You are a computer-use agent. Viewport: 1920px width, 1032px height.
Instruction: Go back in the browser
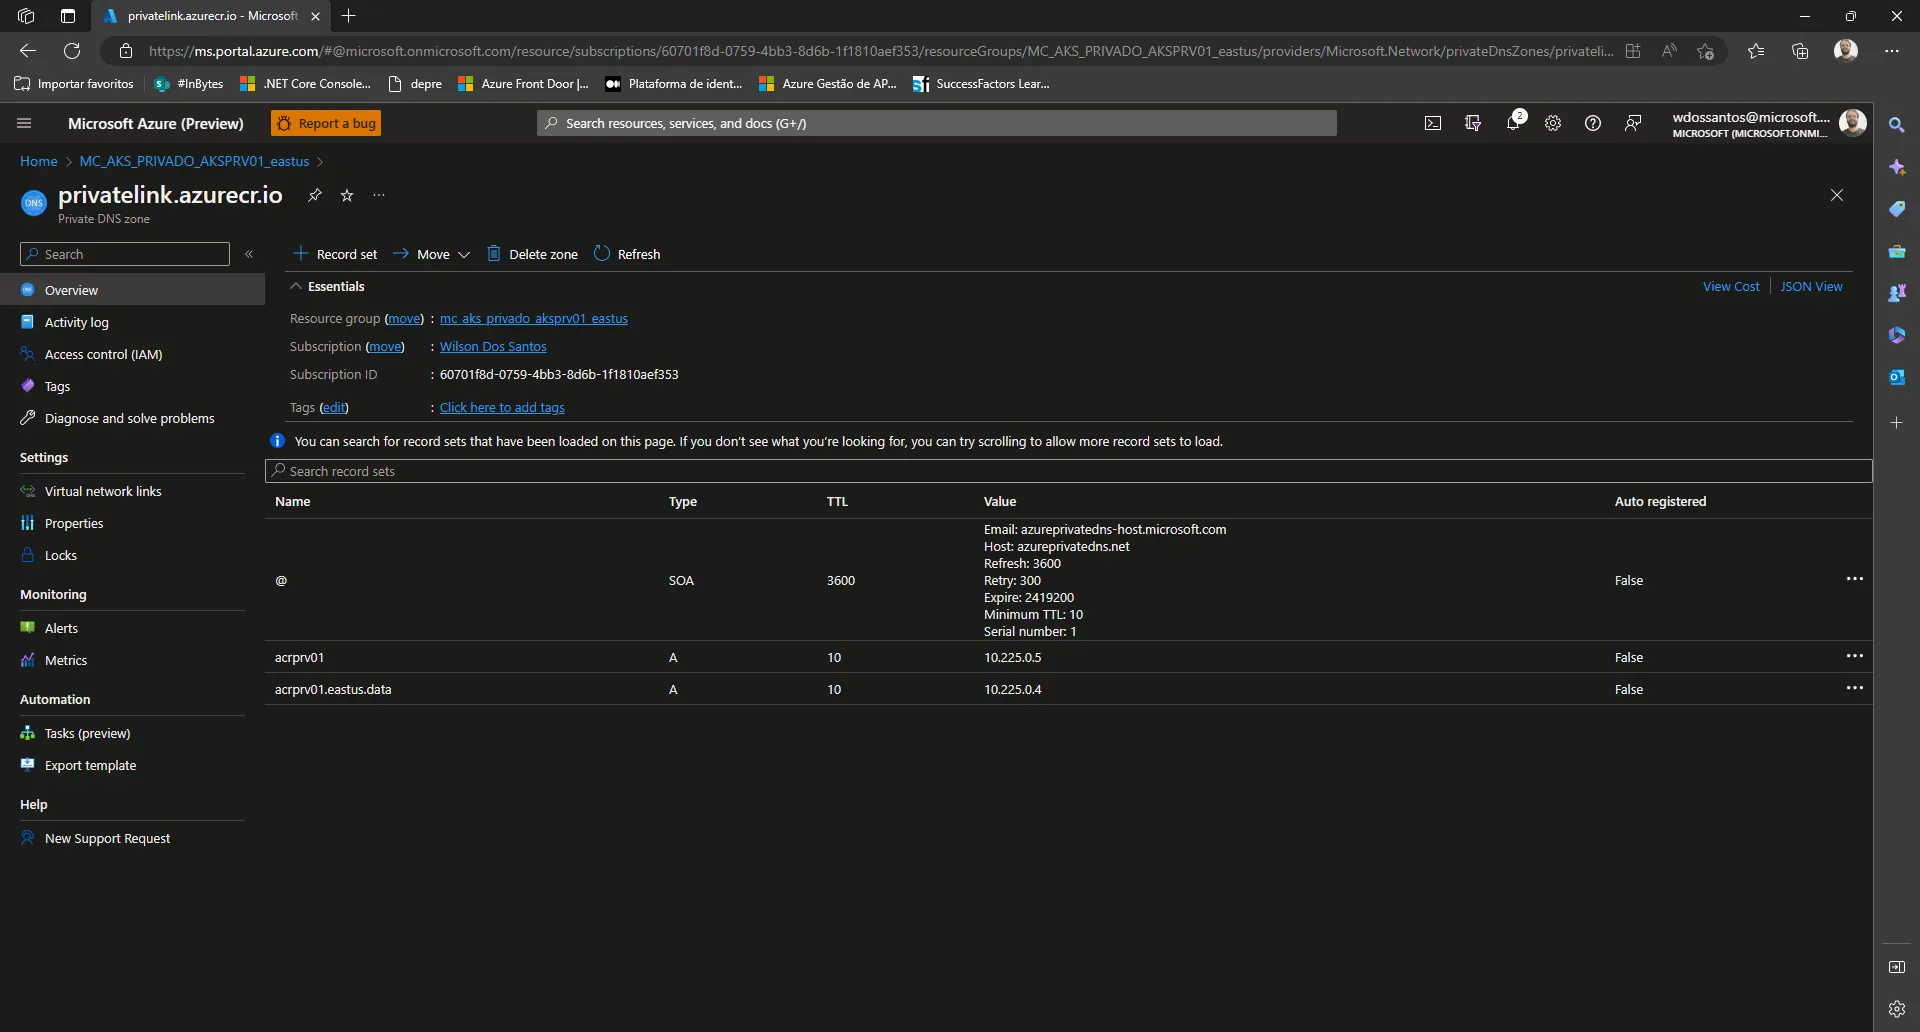(x=28, y=51)
